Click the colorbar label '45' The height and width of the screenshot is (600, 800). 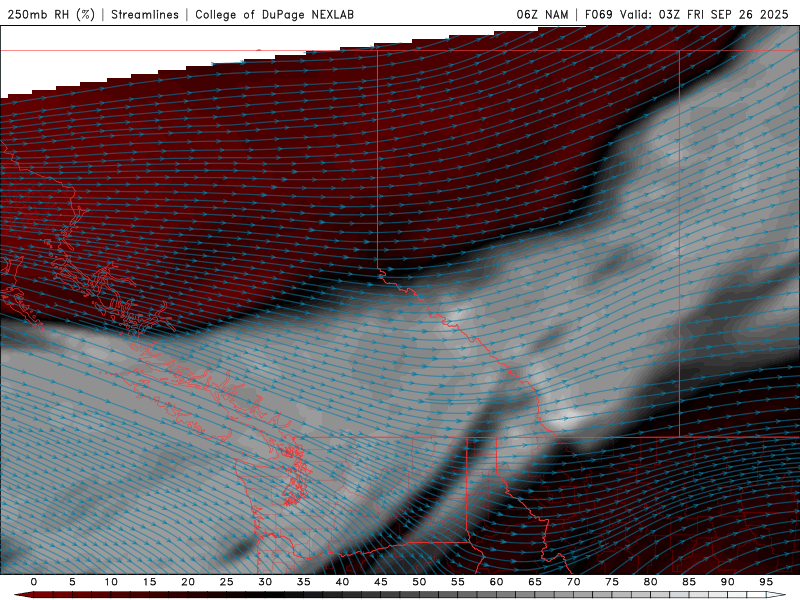381,582
